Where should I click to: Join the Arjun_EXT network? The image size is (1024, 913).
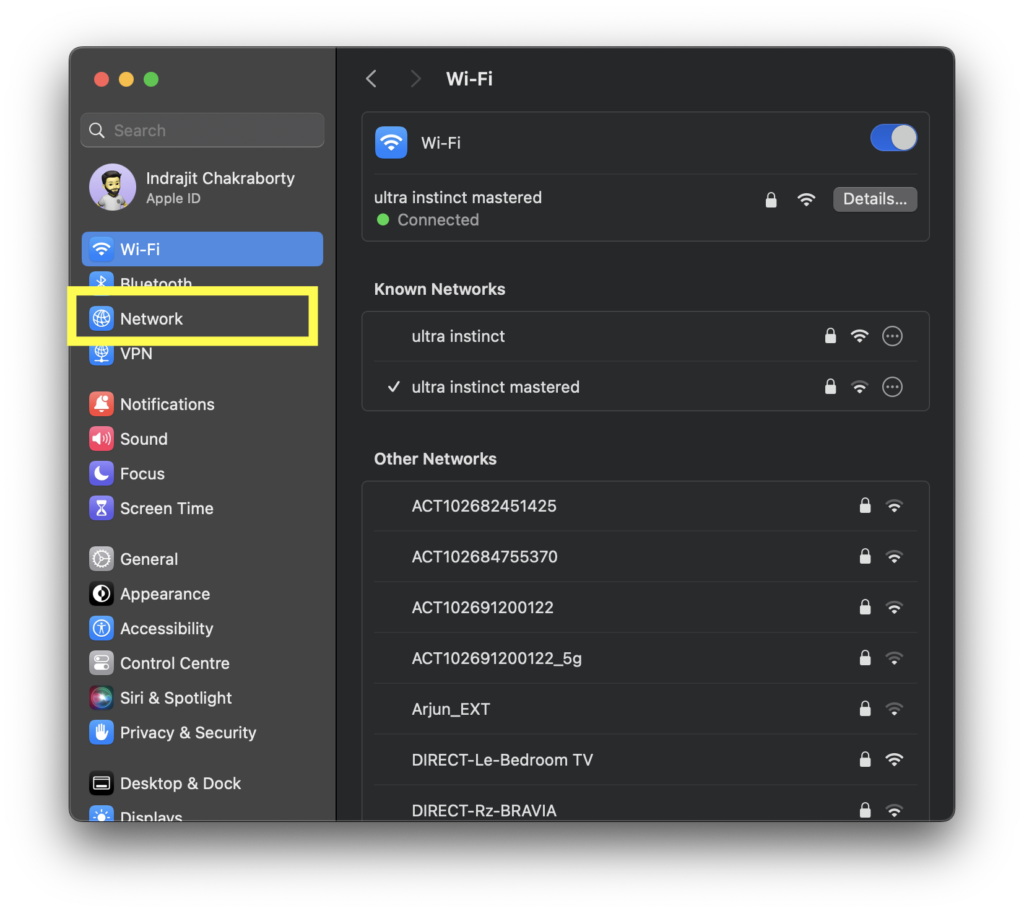(x=451, y=709)
